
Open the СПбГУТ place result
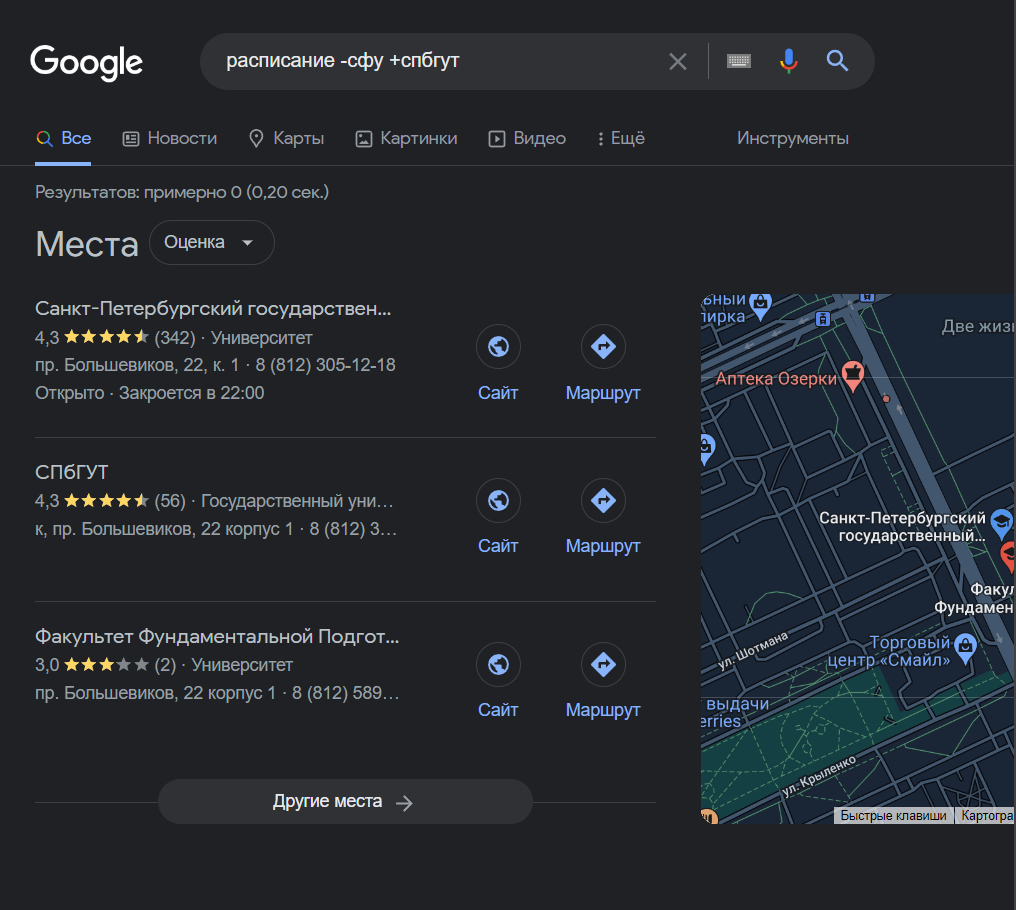point(72,472)
